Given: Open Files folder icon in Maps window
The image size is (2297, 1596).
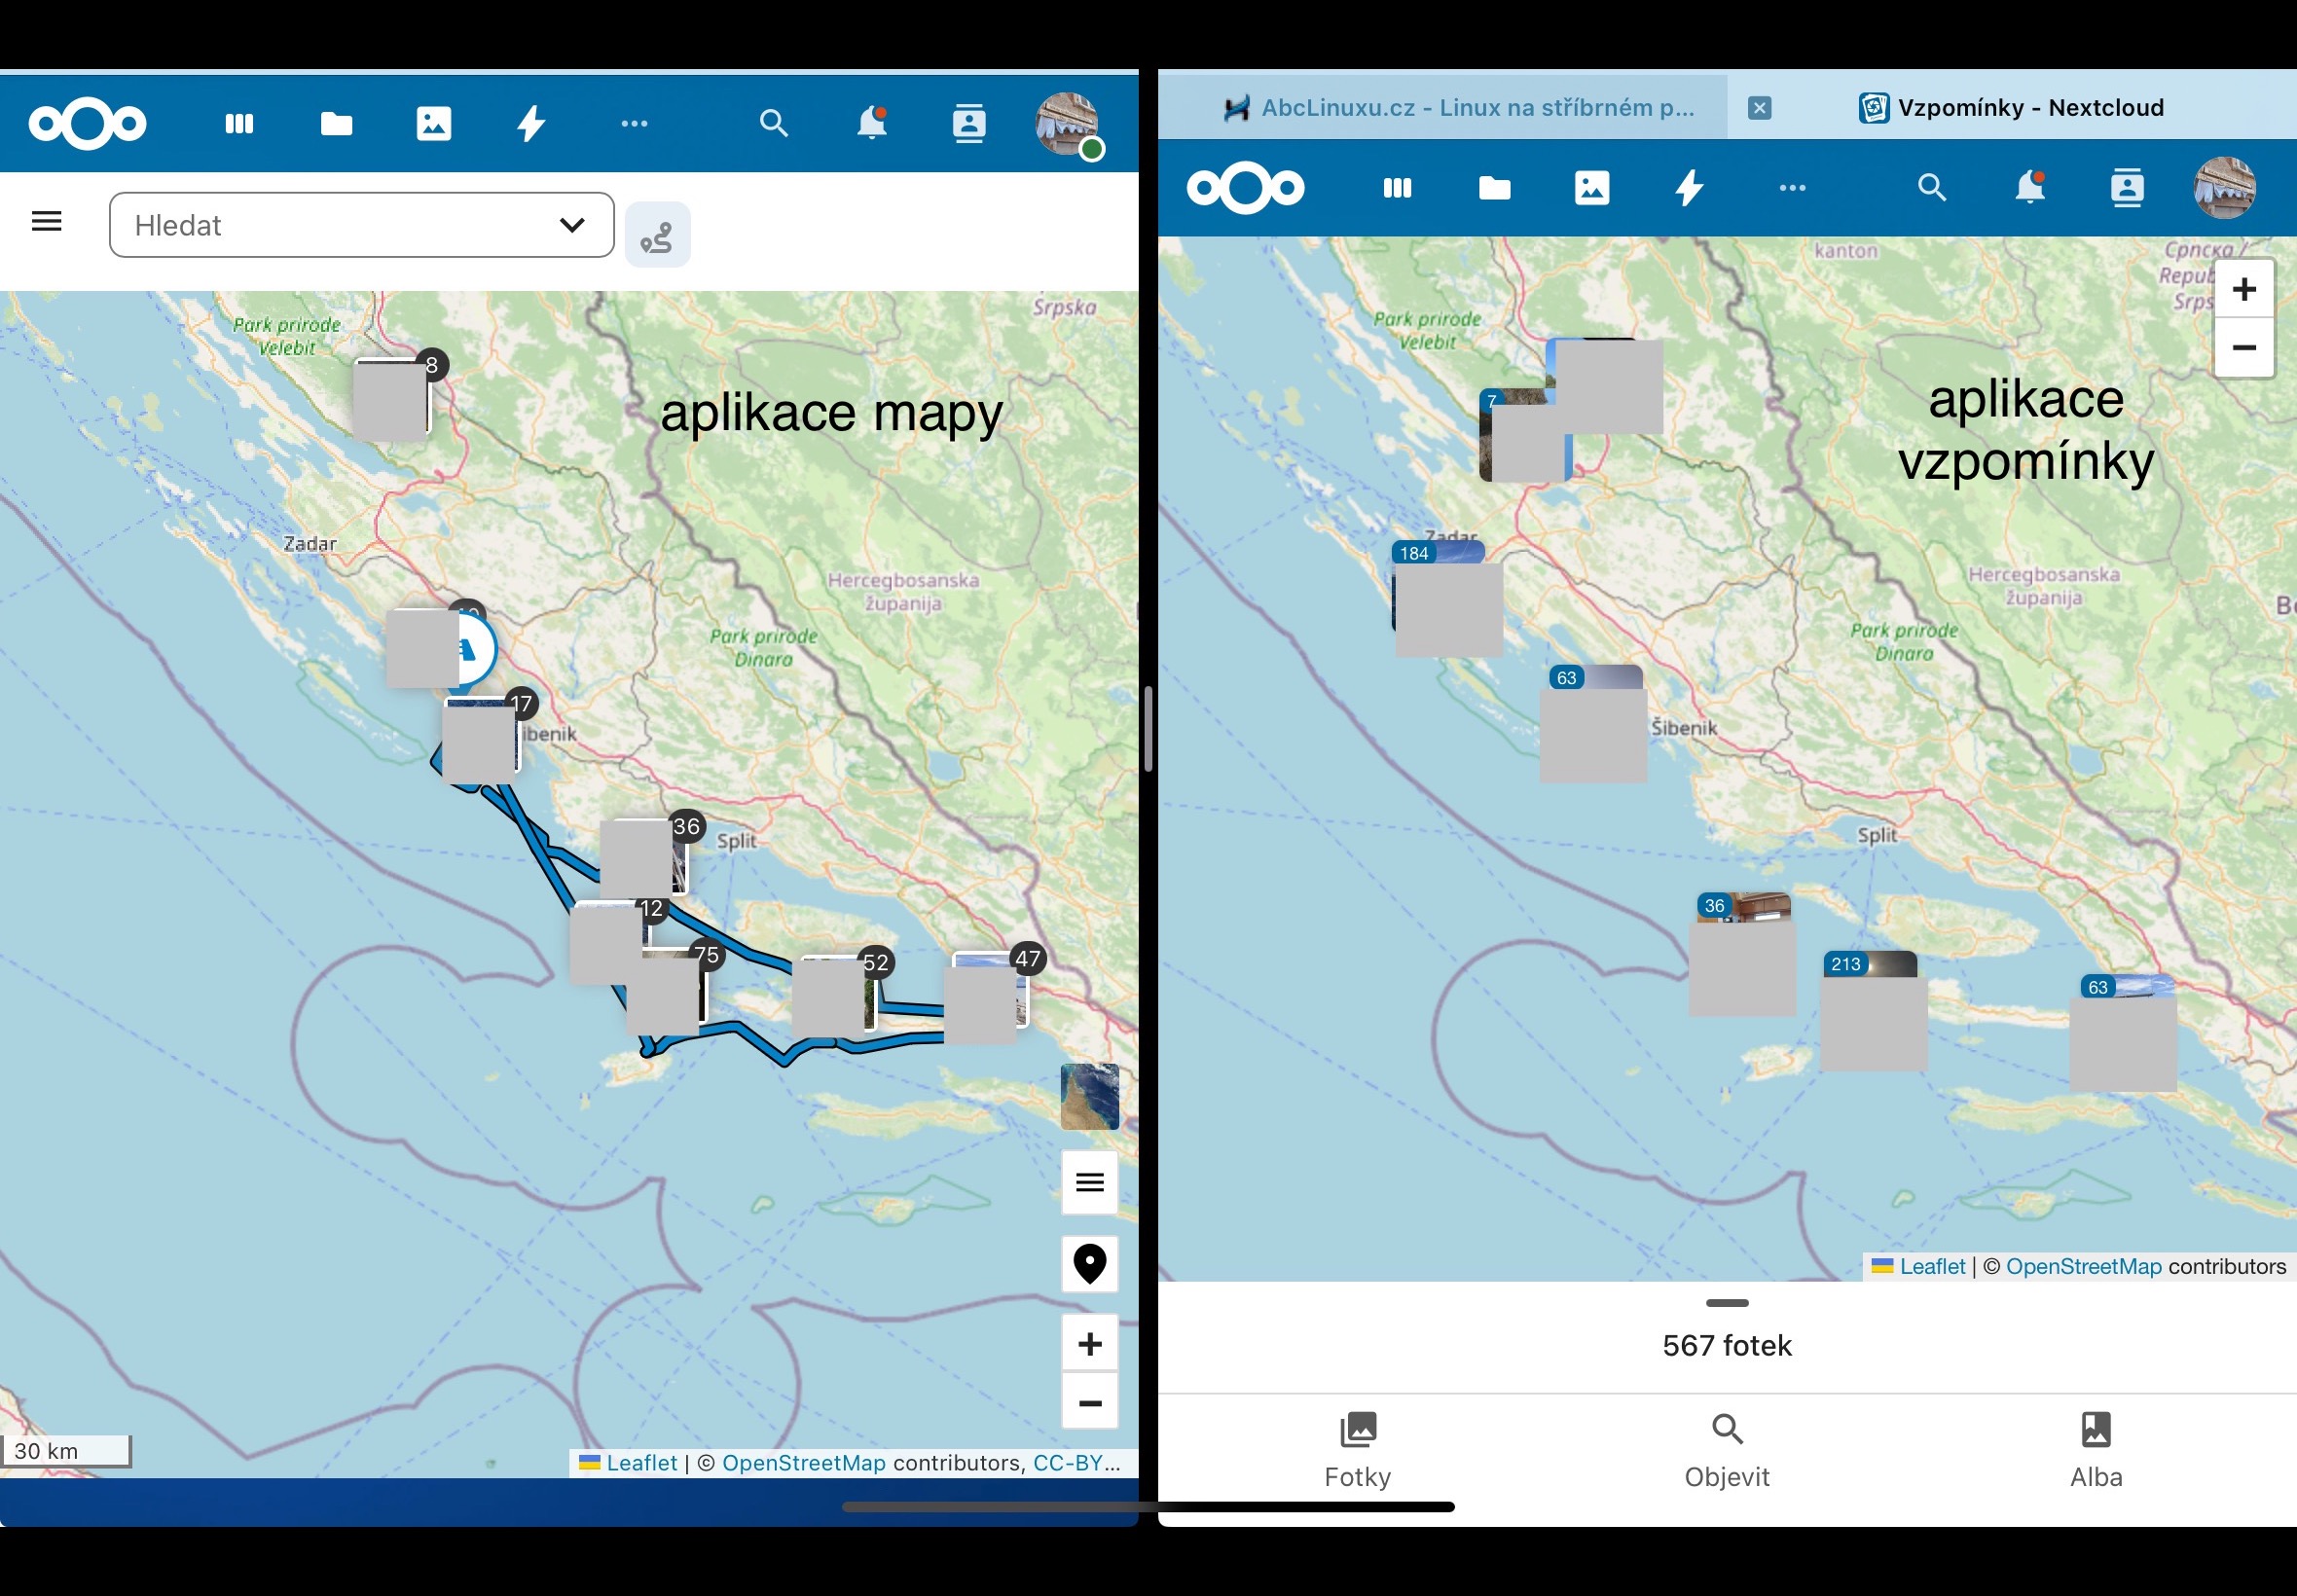Looking at the screenshot, I should click(336, 124).
